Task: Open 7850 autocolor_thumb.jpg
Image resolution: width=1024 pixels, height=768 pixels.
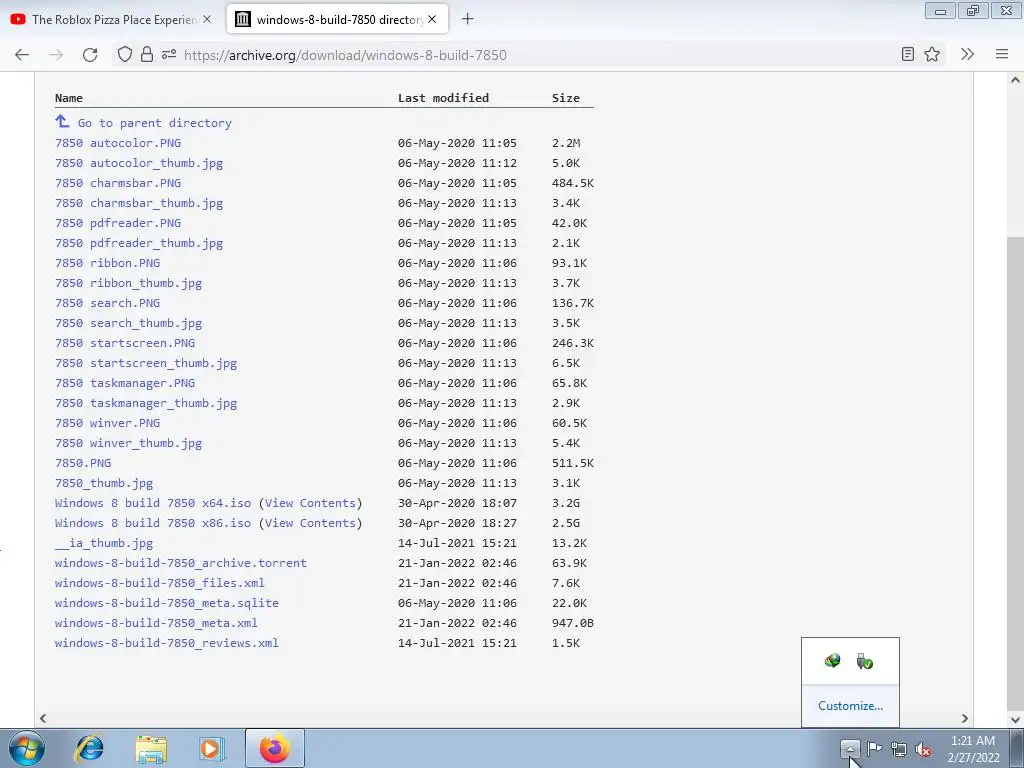Action: tap(138, 163)
